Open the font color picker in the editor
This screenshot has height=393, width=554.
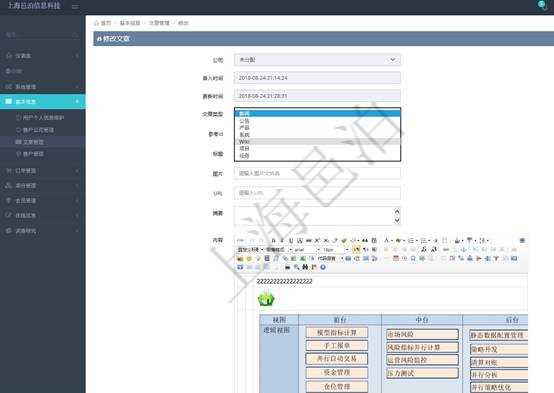click(x=388, y=241)
